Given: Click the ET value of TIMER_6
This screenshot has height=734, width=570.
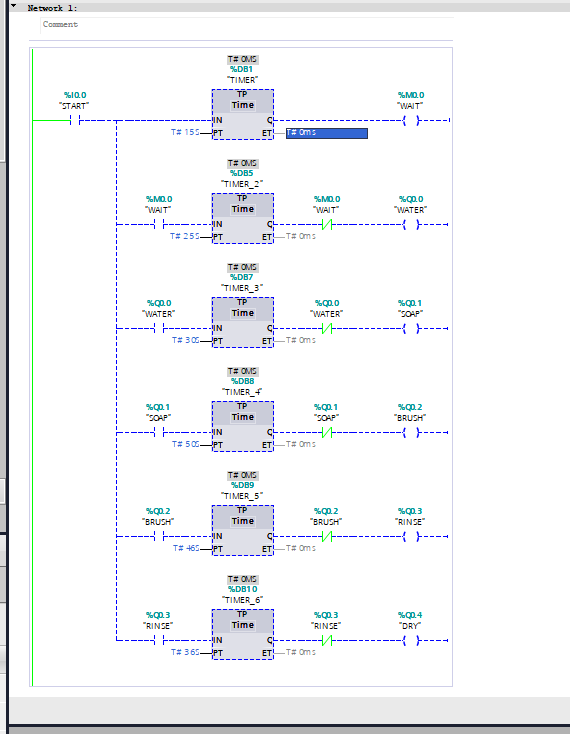Looking at the screenshot, I should pos(301,652).
